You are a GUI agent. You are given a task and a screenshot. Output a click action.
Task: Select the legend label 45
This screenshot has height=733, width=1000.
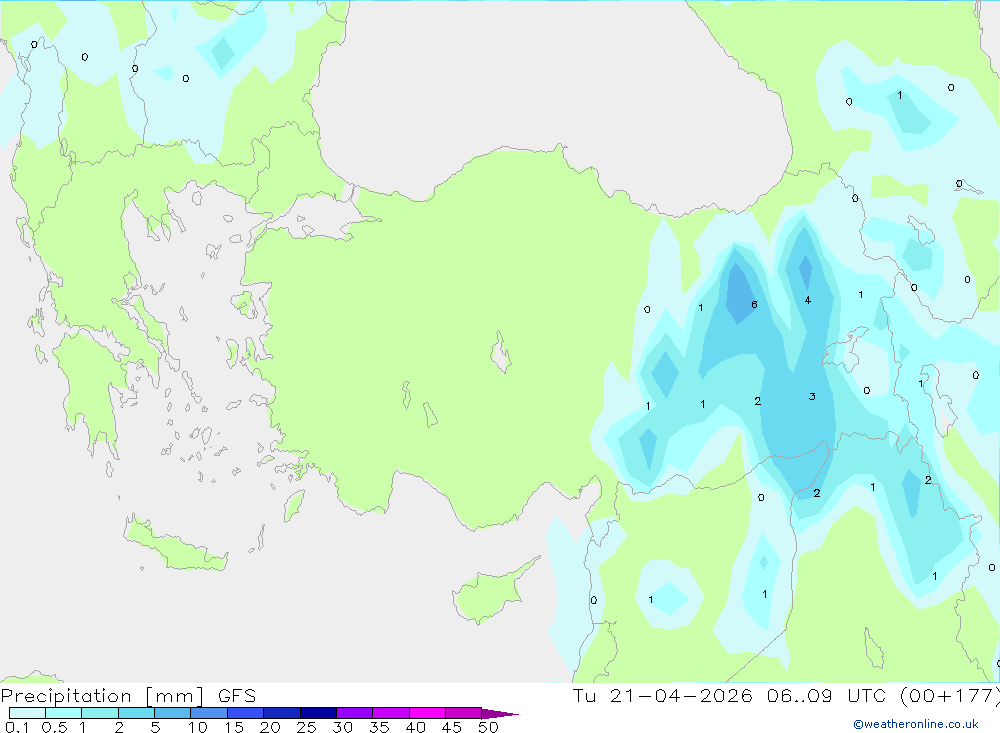tap(452, 727)
